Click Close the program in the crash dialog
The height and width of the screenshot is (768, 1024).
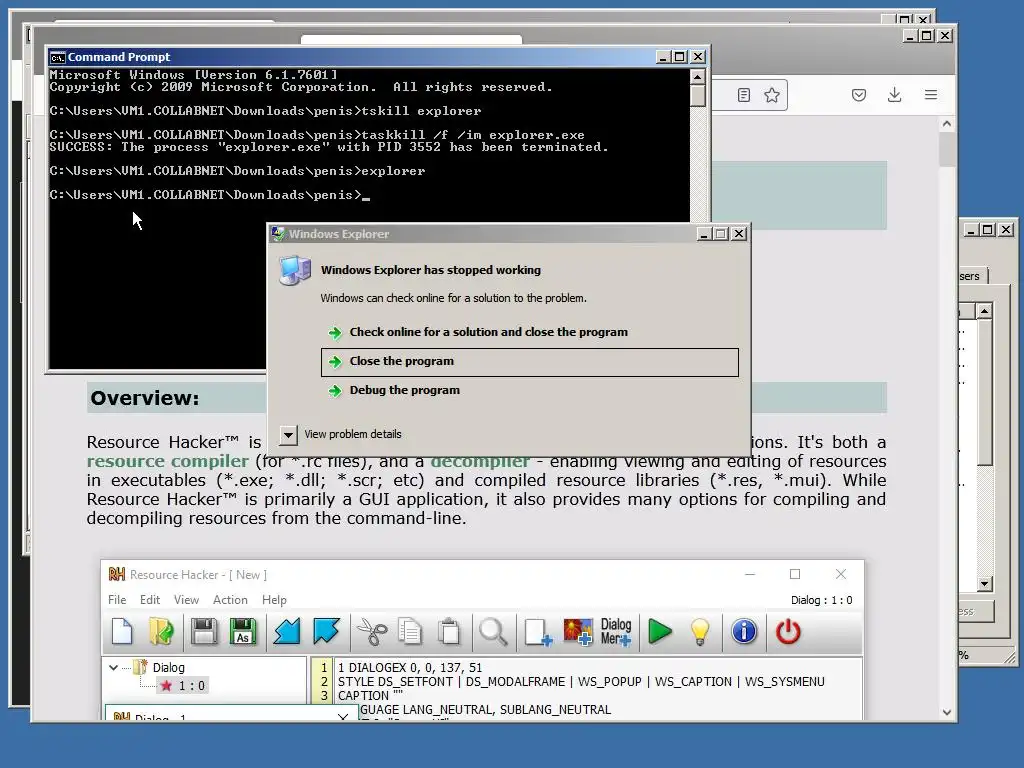coord(530,362)
